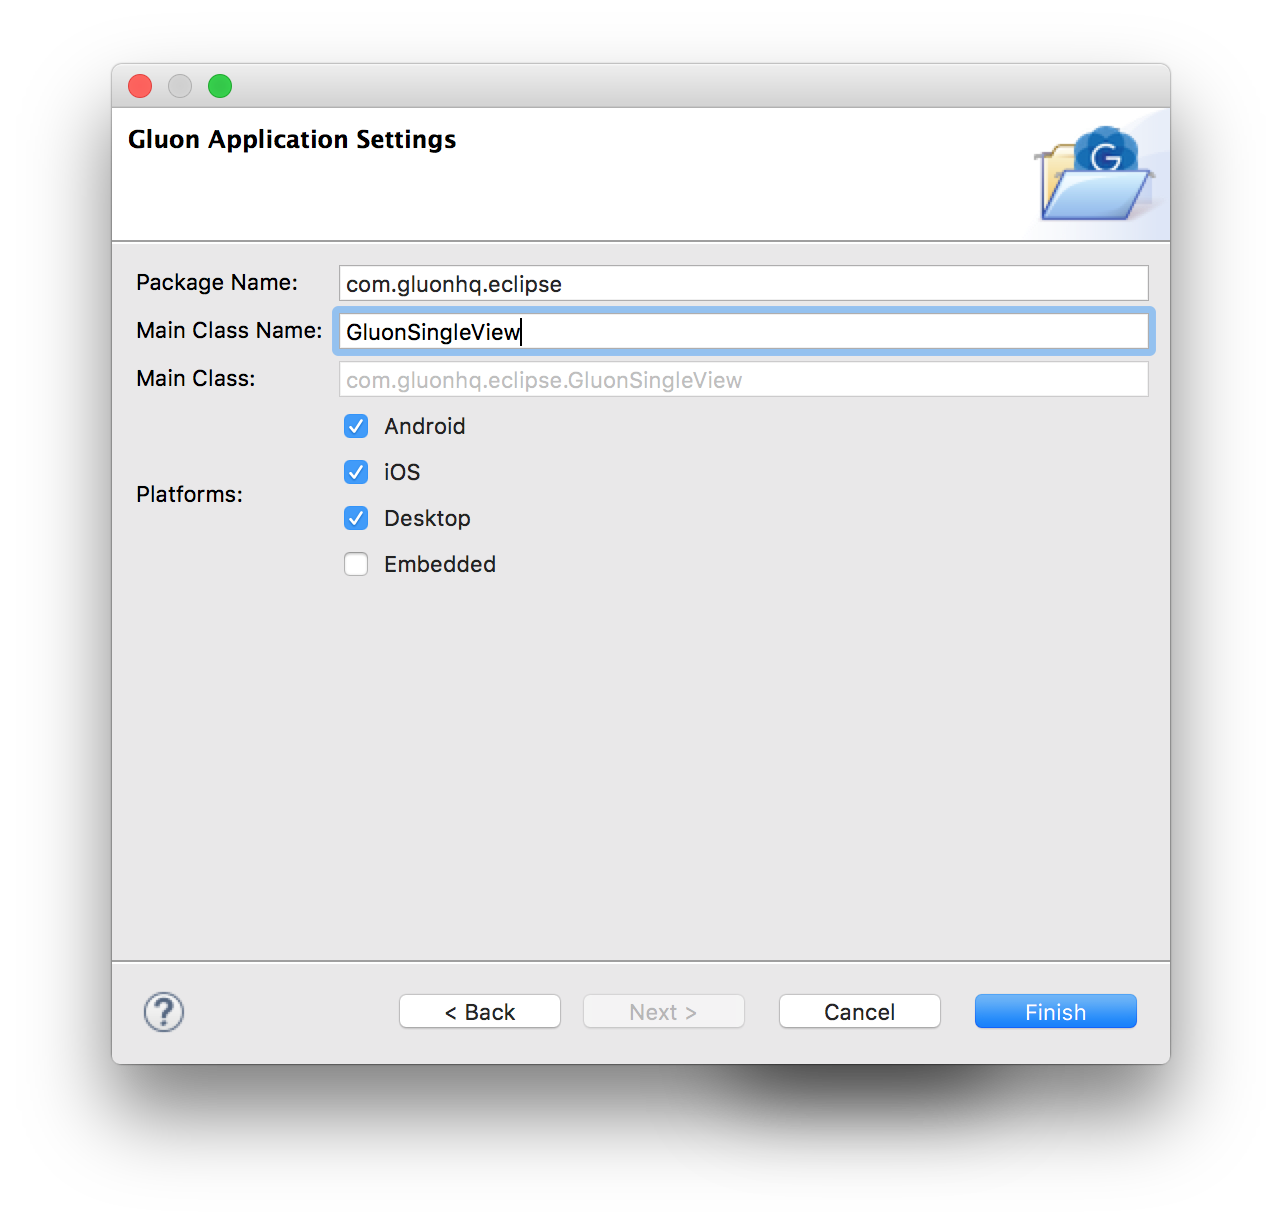Click the disabled Next button

pyautogui.click(x=664, y=1012)
